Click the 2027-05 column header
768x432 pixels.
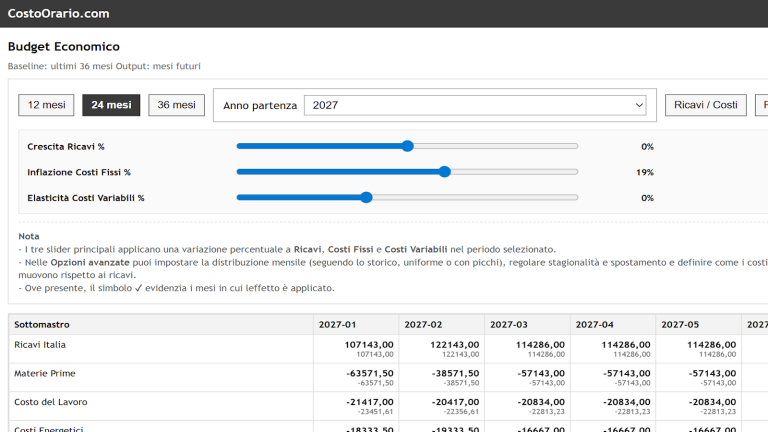pyautogui.click(x=680, y=325)
